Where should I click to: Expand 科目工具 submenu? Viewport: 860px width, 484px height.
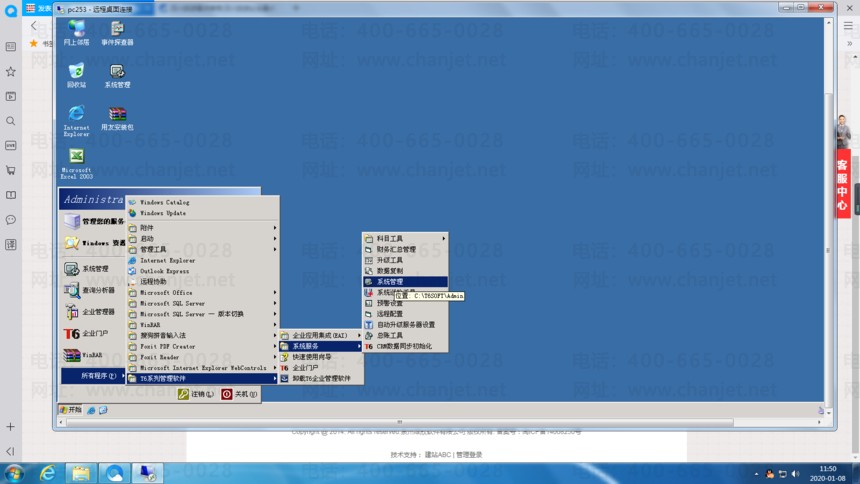click(x=405, y=239)
